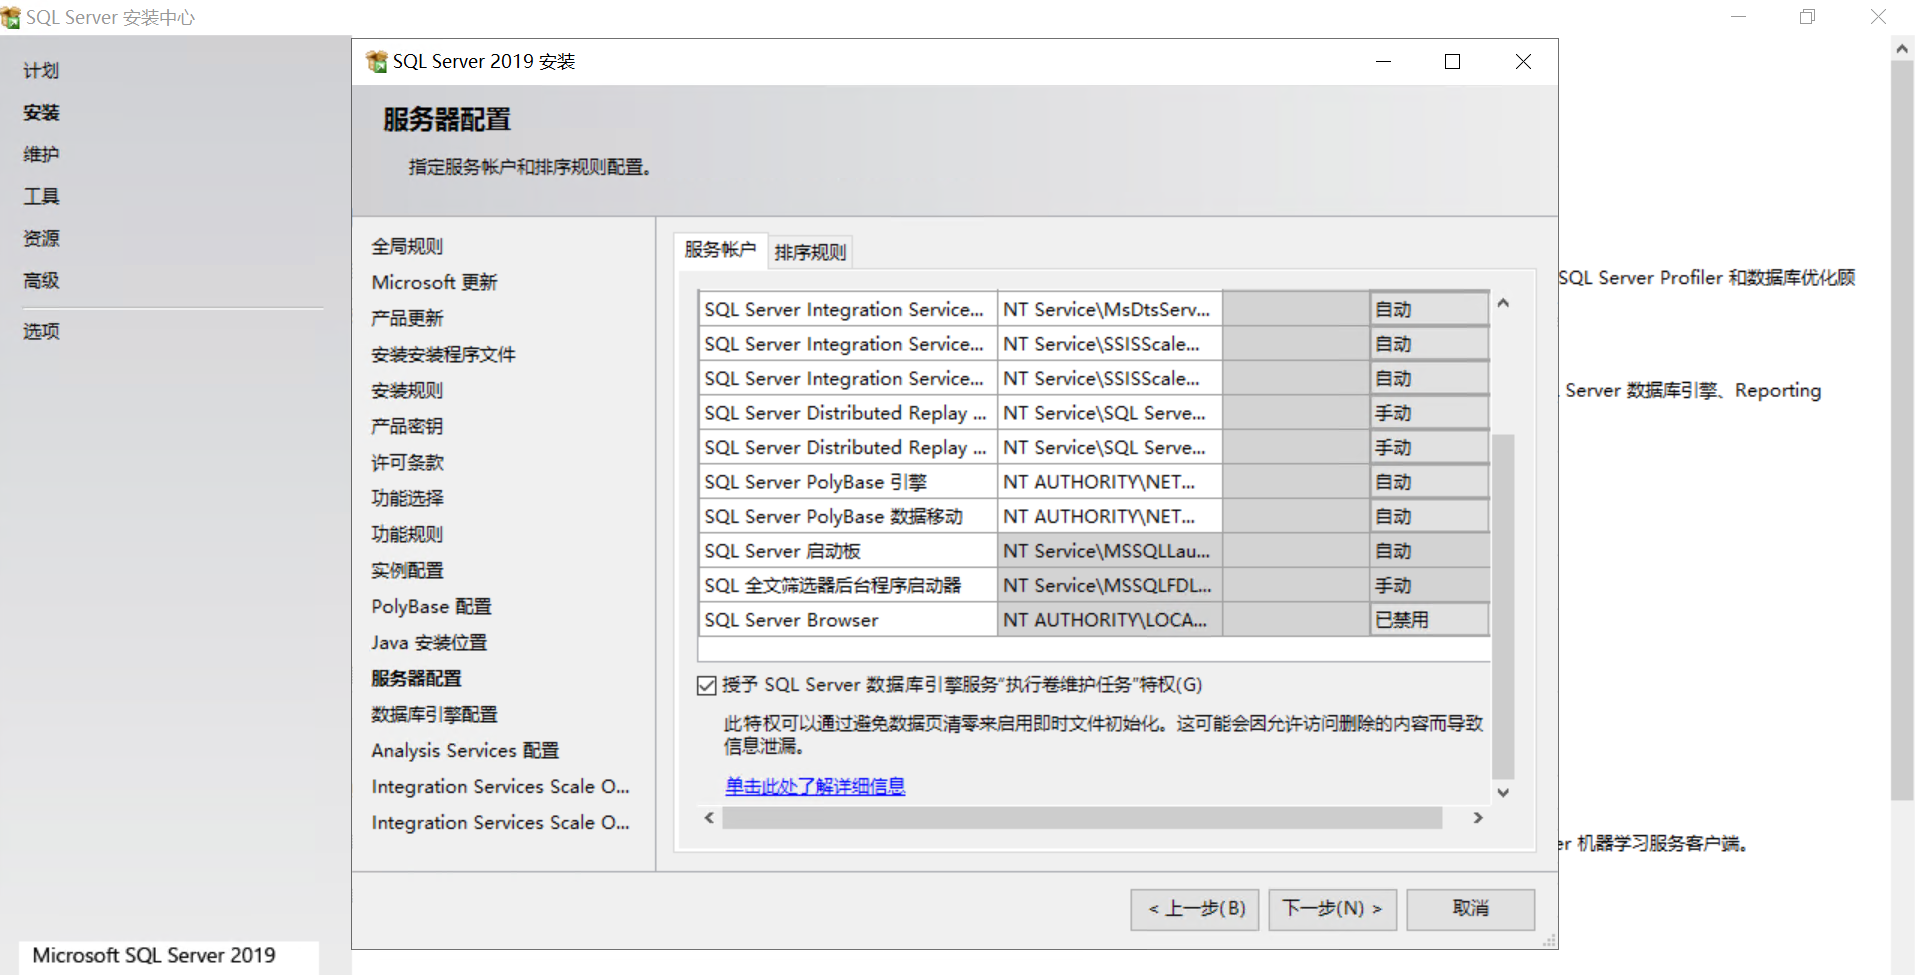Select the SQL Server PolyBase 引擎 service cell
1915x975 pixels.
coord(848,482)
